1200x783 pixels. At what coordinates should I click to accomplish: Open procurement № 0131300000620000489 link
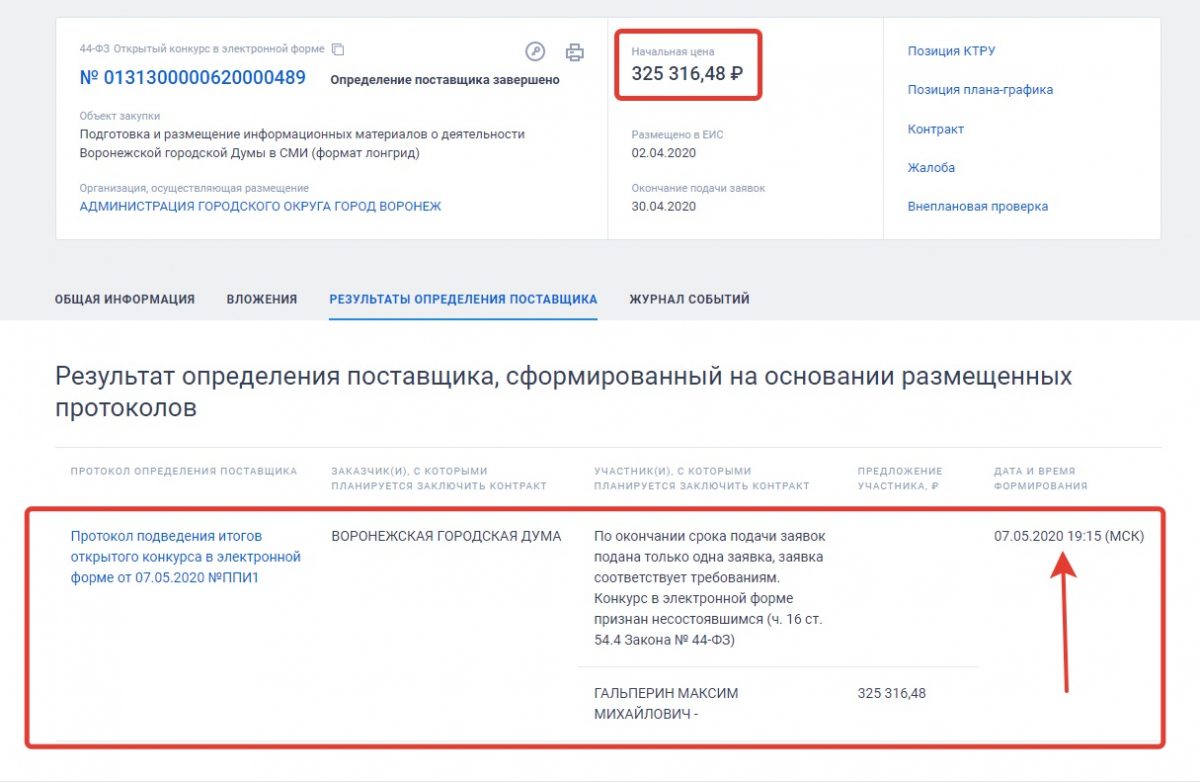(x=193, y=78)
